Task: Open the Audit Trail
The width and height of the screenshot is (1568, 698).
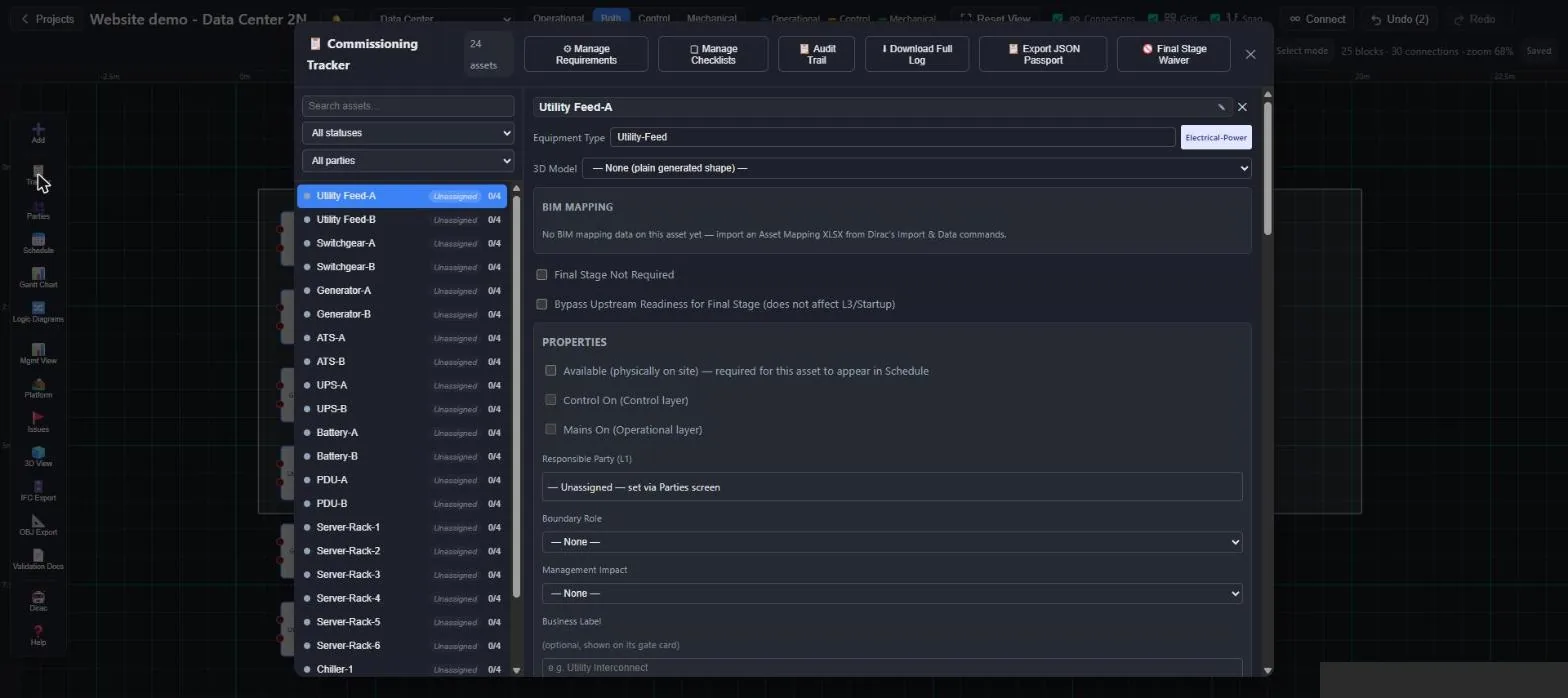Action: coord(816,54)
